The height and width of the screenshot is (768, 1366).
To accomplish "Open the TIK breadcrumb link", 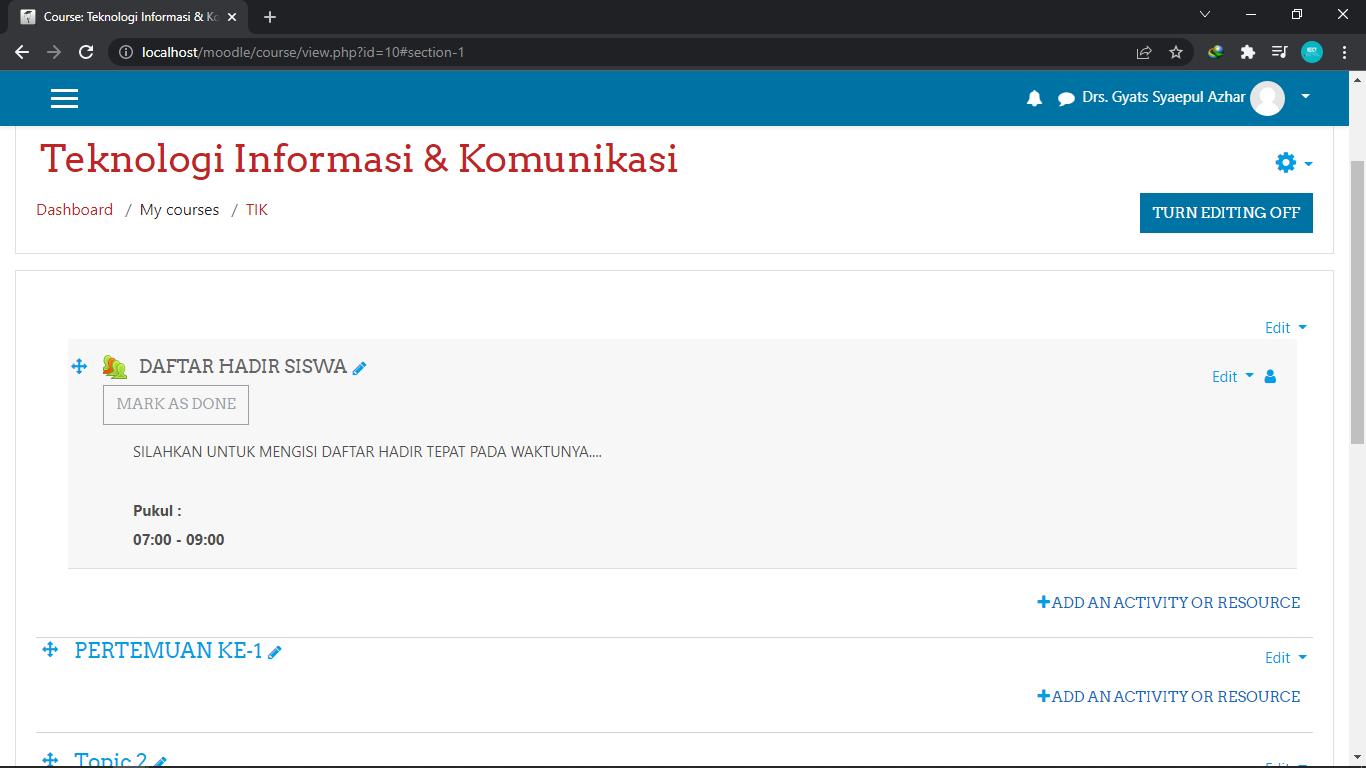I will [257, 210].
